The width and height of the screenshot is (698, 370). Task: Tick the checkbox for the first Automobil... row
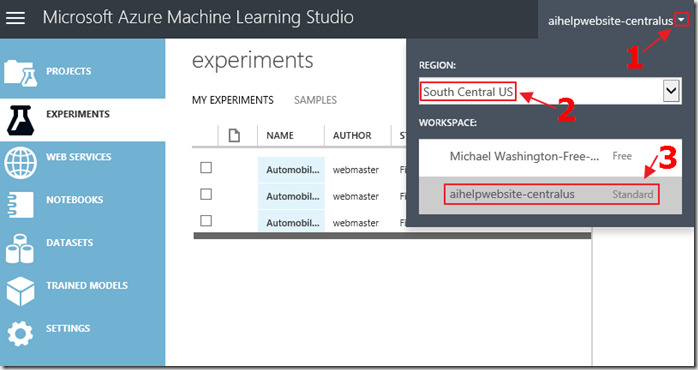pos(206,168)
